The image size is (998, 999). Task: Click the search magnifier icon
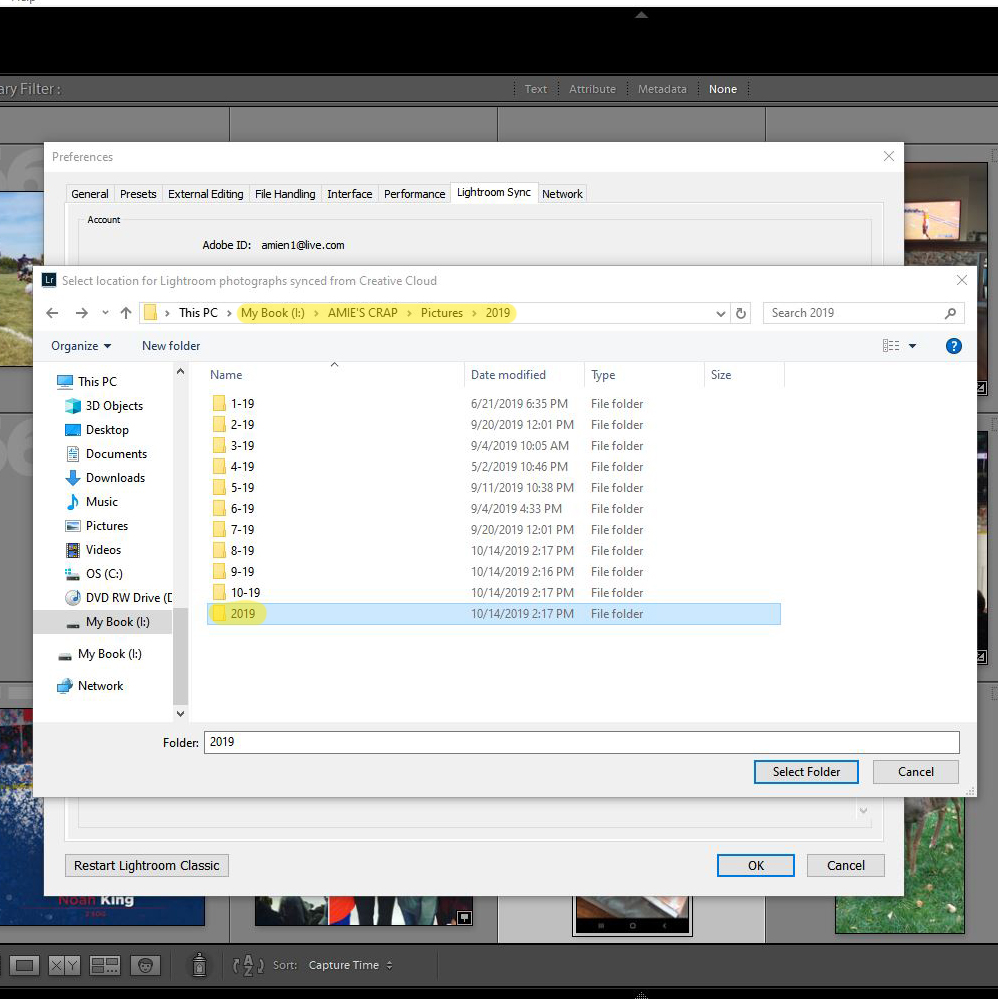tap(950, 313)
